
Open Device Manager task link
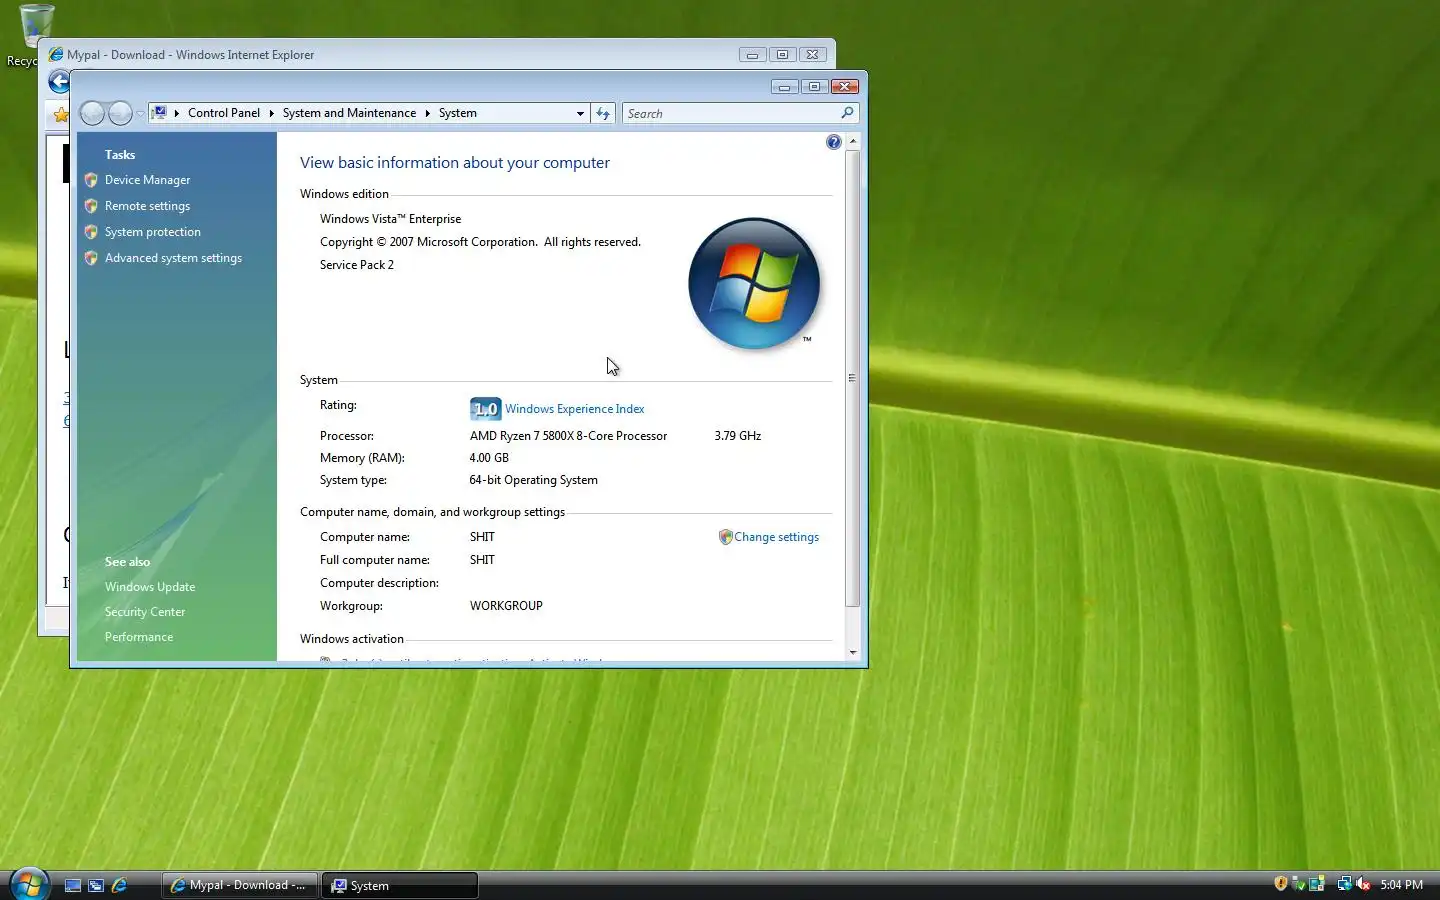coord(147,180)
